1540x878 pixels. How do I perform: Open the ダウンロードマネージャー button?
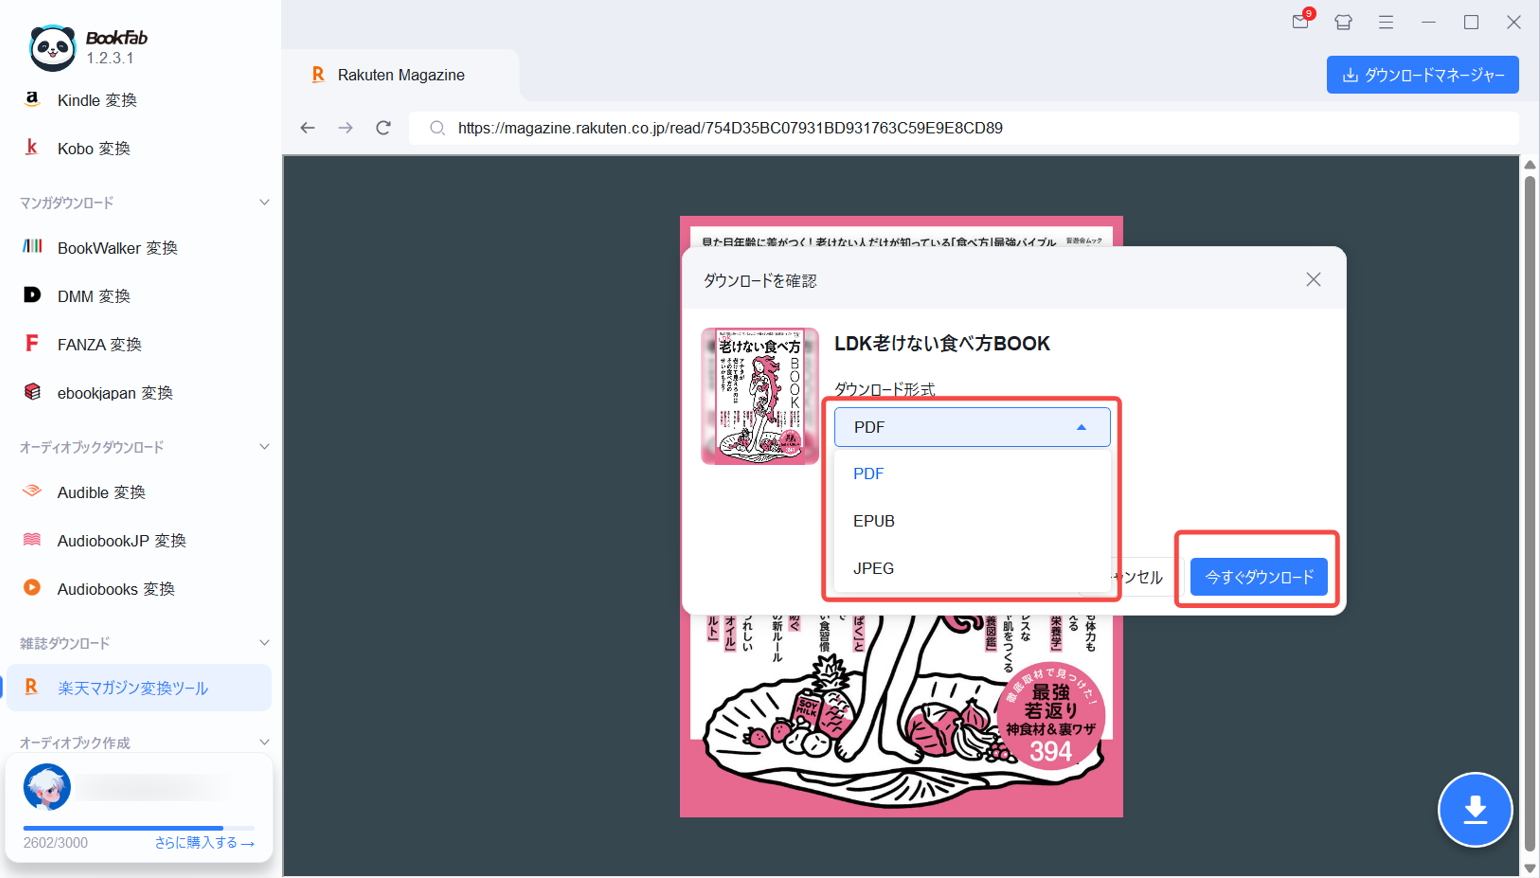click(x=1422, y=75)
